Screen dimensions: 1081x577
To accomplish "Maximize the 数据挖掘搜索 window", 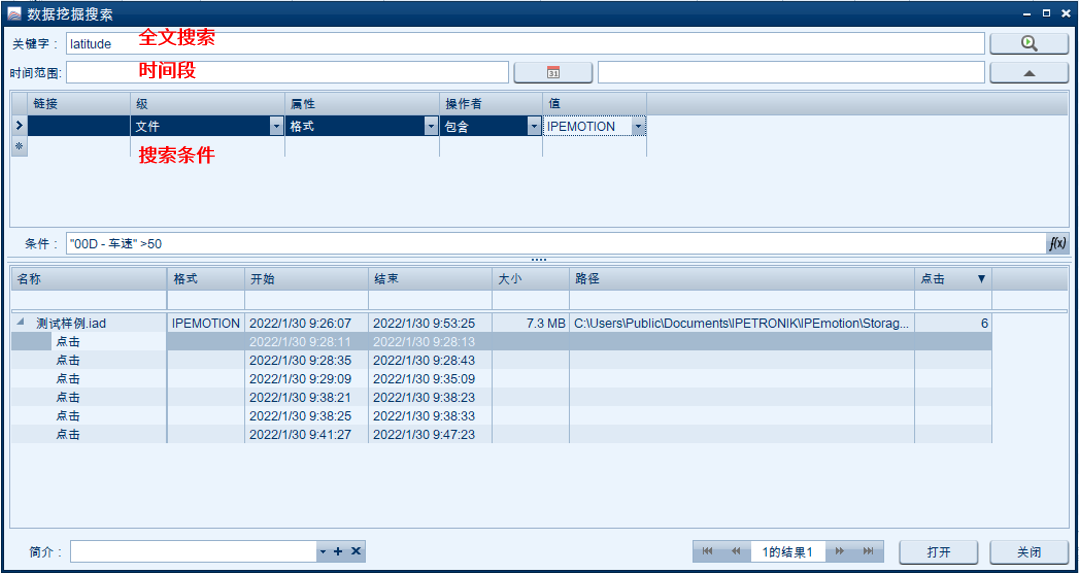I will (x=1046, y=13).
